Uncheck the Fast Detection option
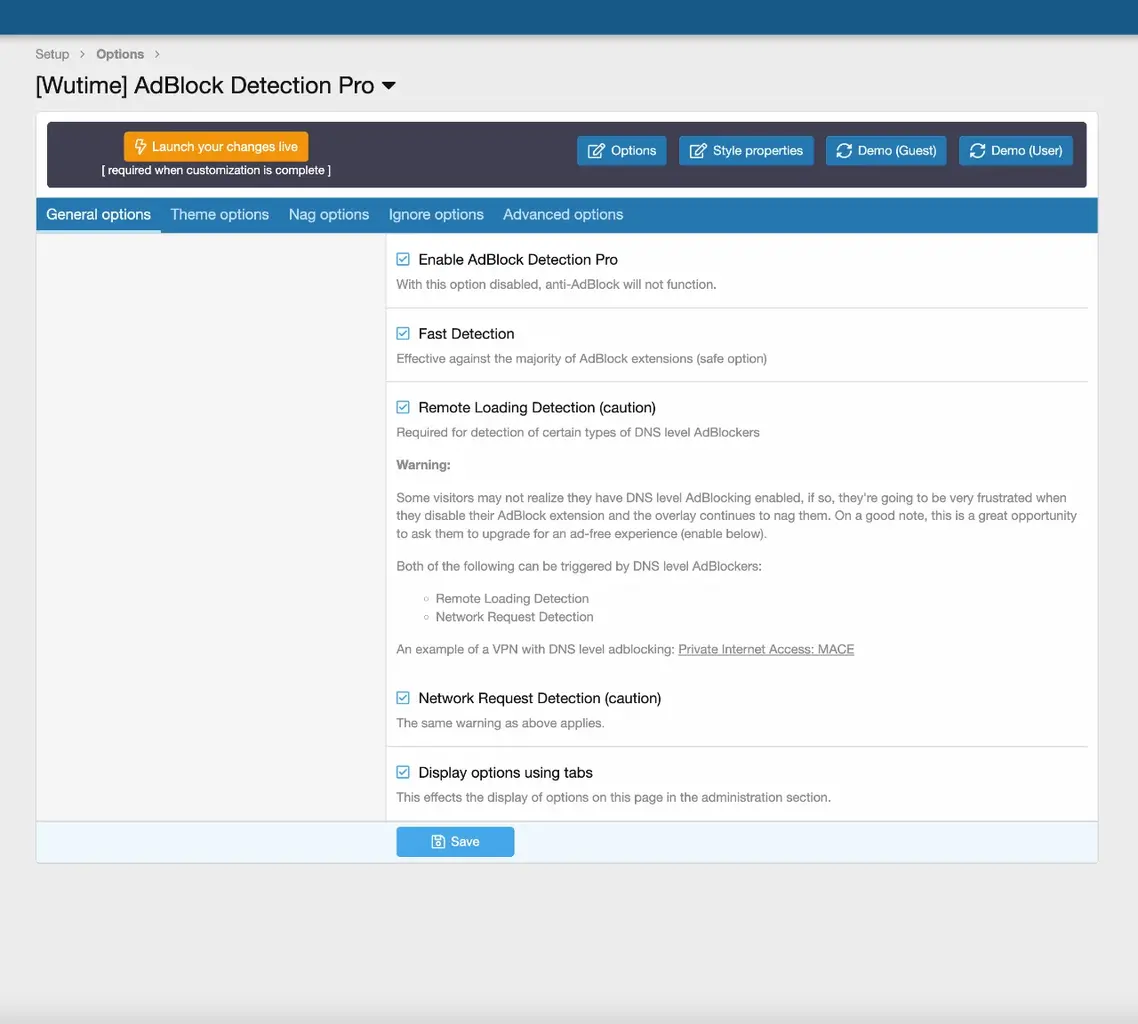This screenshot has width=1138, height=1024. (403, 333)
